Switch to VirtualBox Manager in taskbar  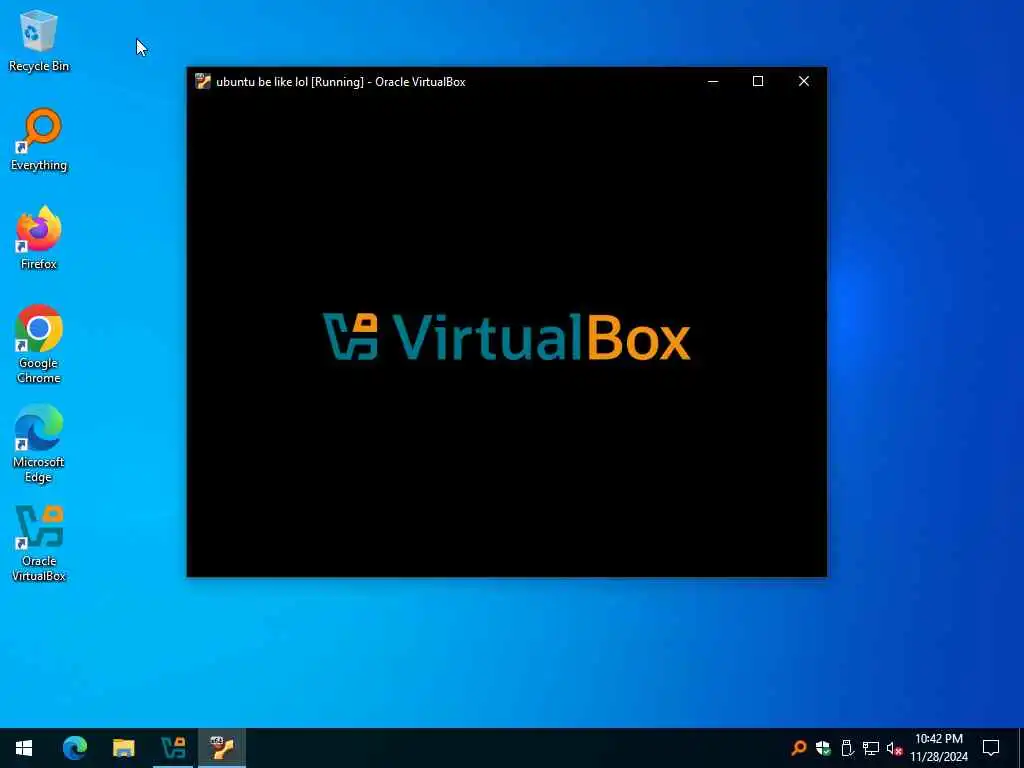(173, 748)
